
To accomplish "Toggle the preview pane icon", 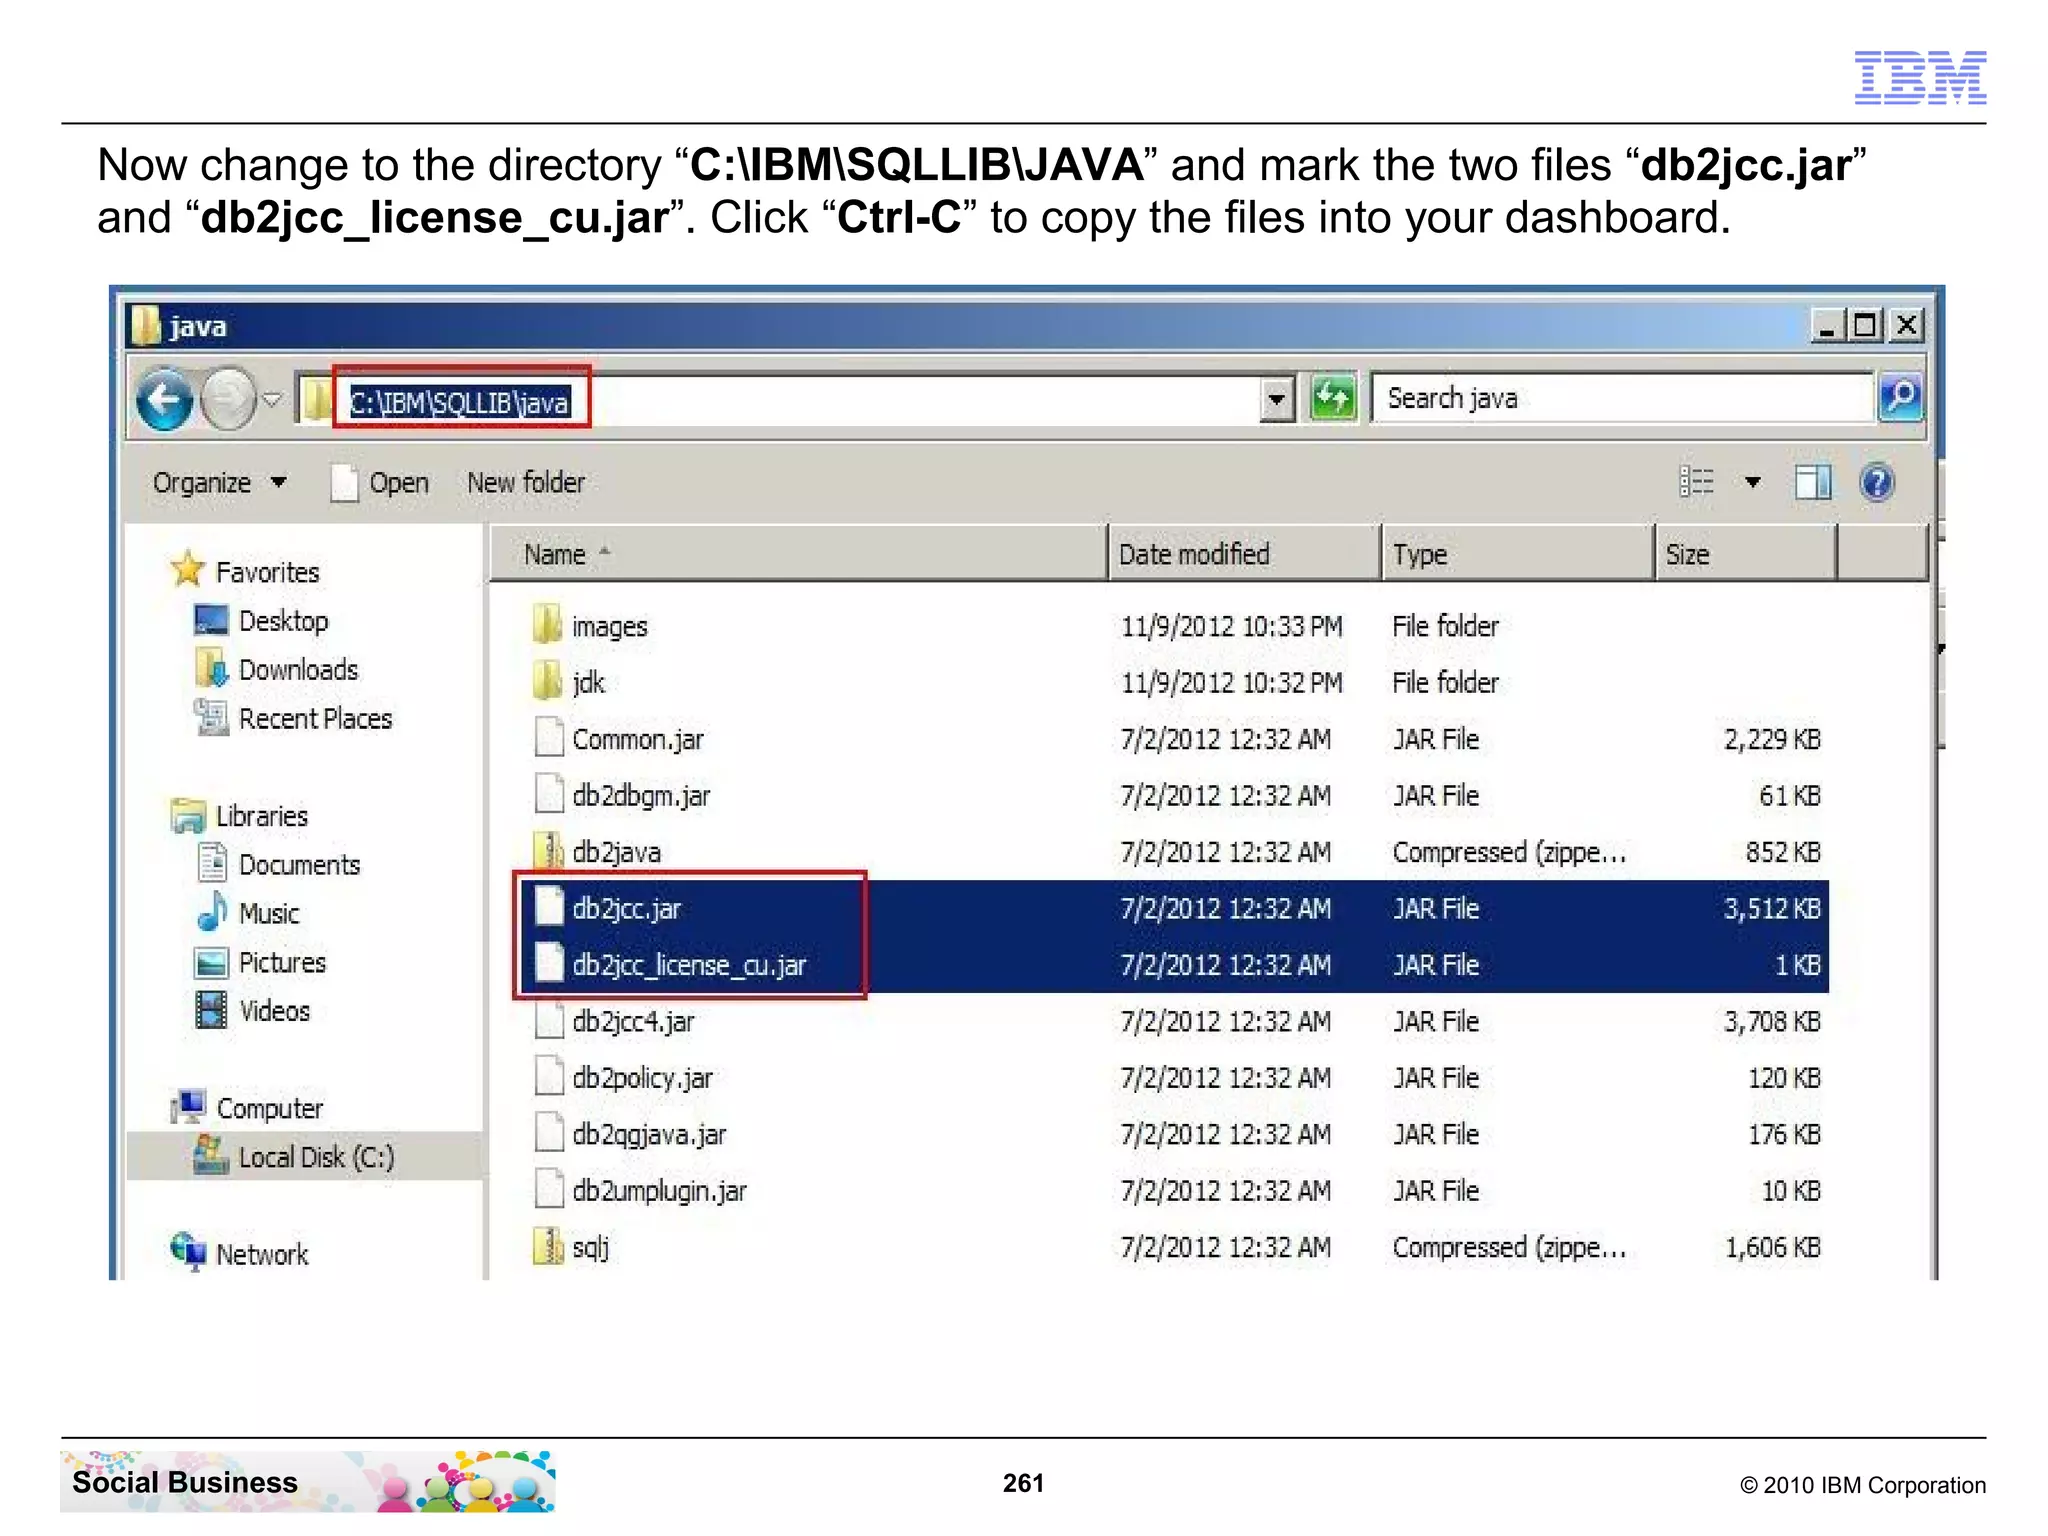I will [x=1813, y=483].
